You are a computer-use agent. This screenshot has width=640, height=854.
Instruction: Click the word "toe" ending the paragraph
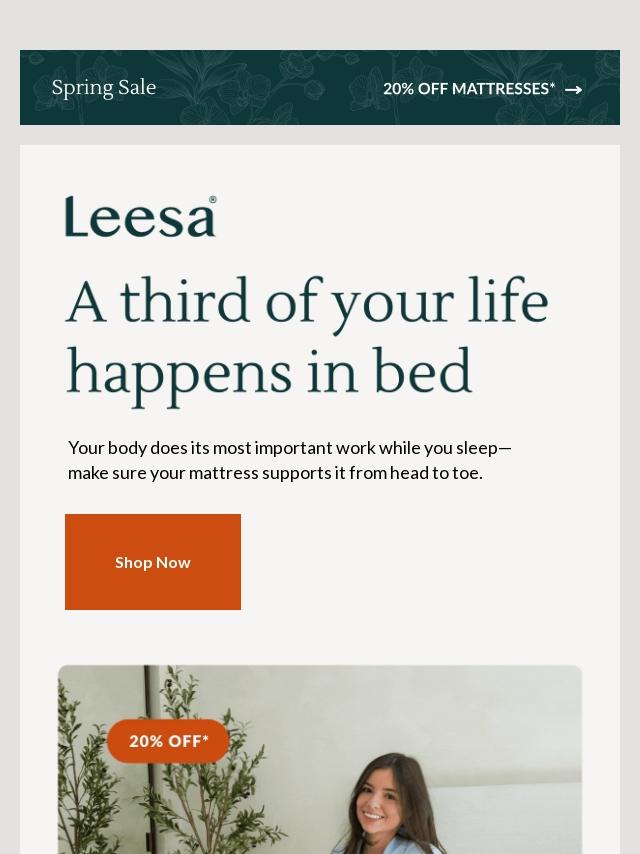click(x=465, y=473)
